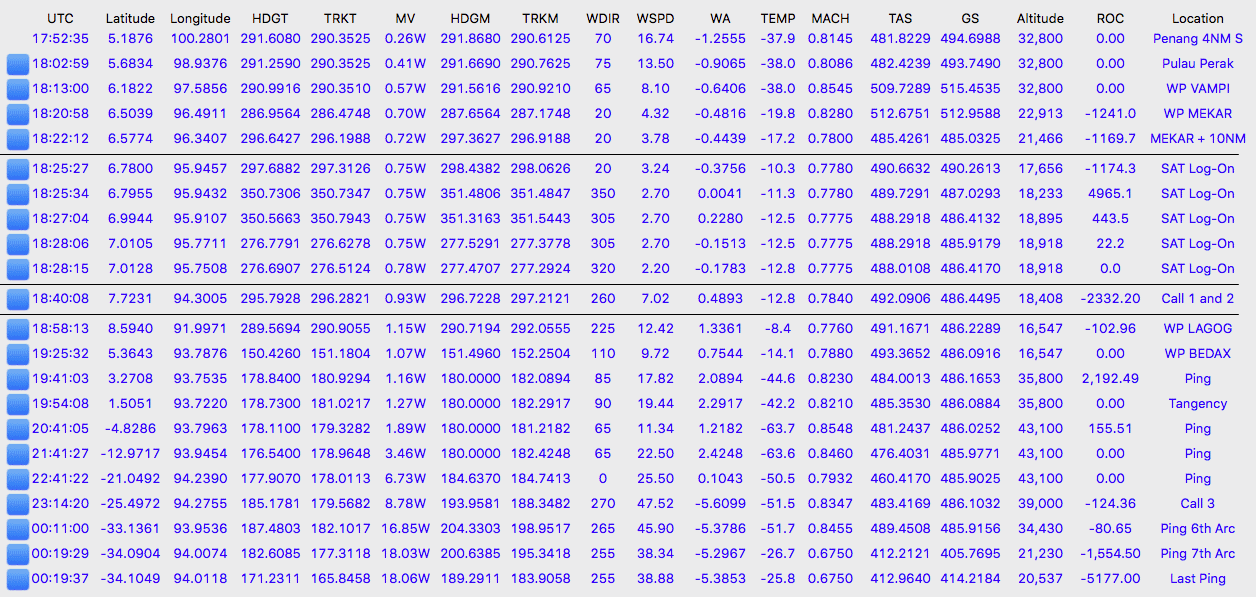Click the "Tangency" location cell

[x=1198, y=404]
